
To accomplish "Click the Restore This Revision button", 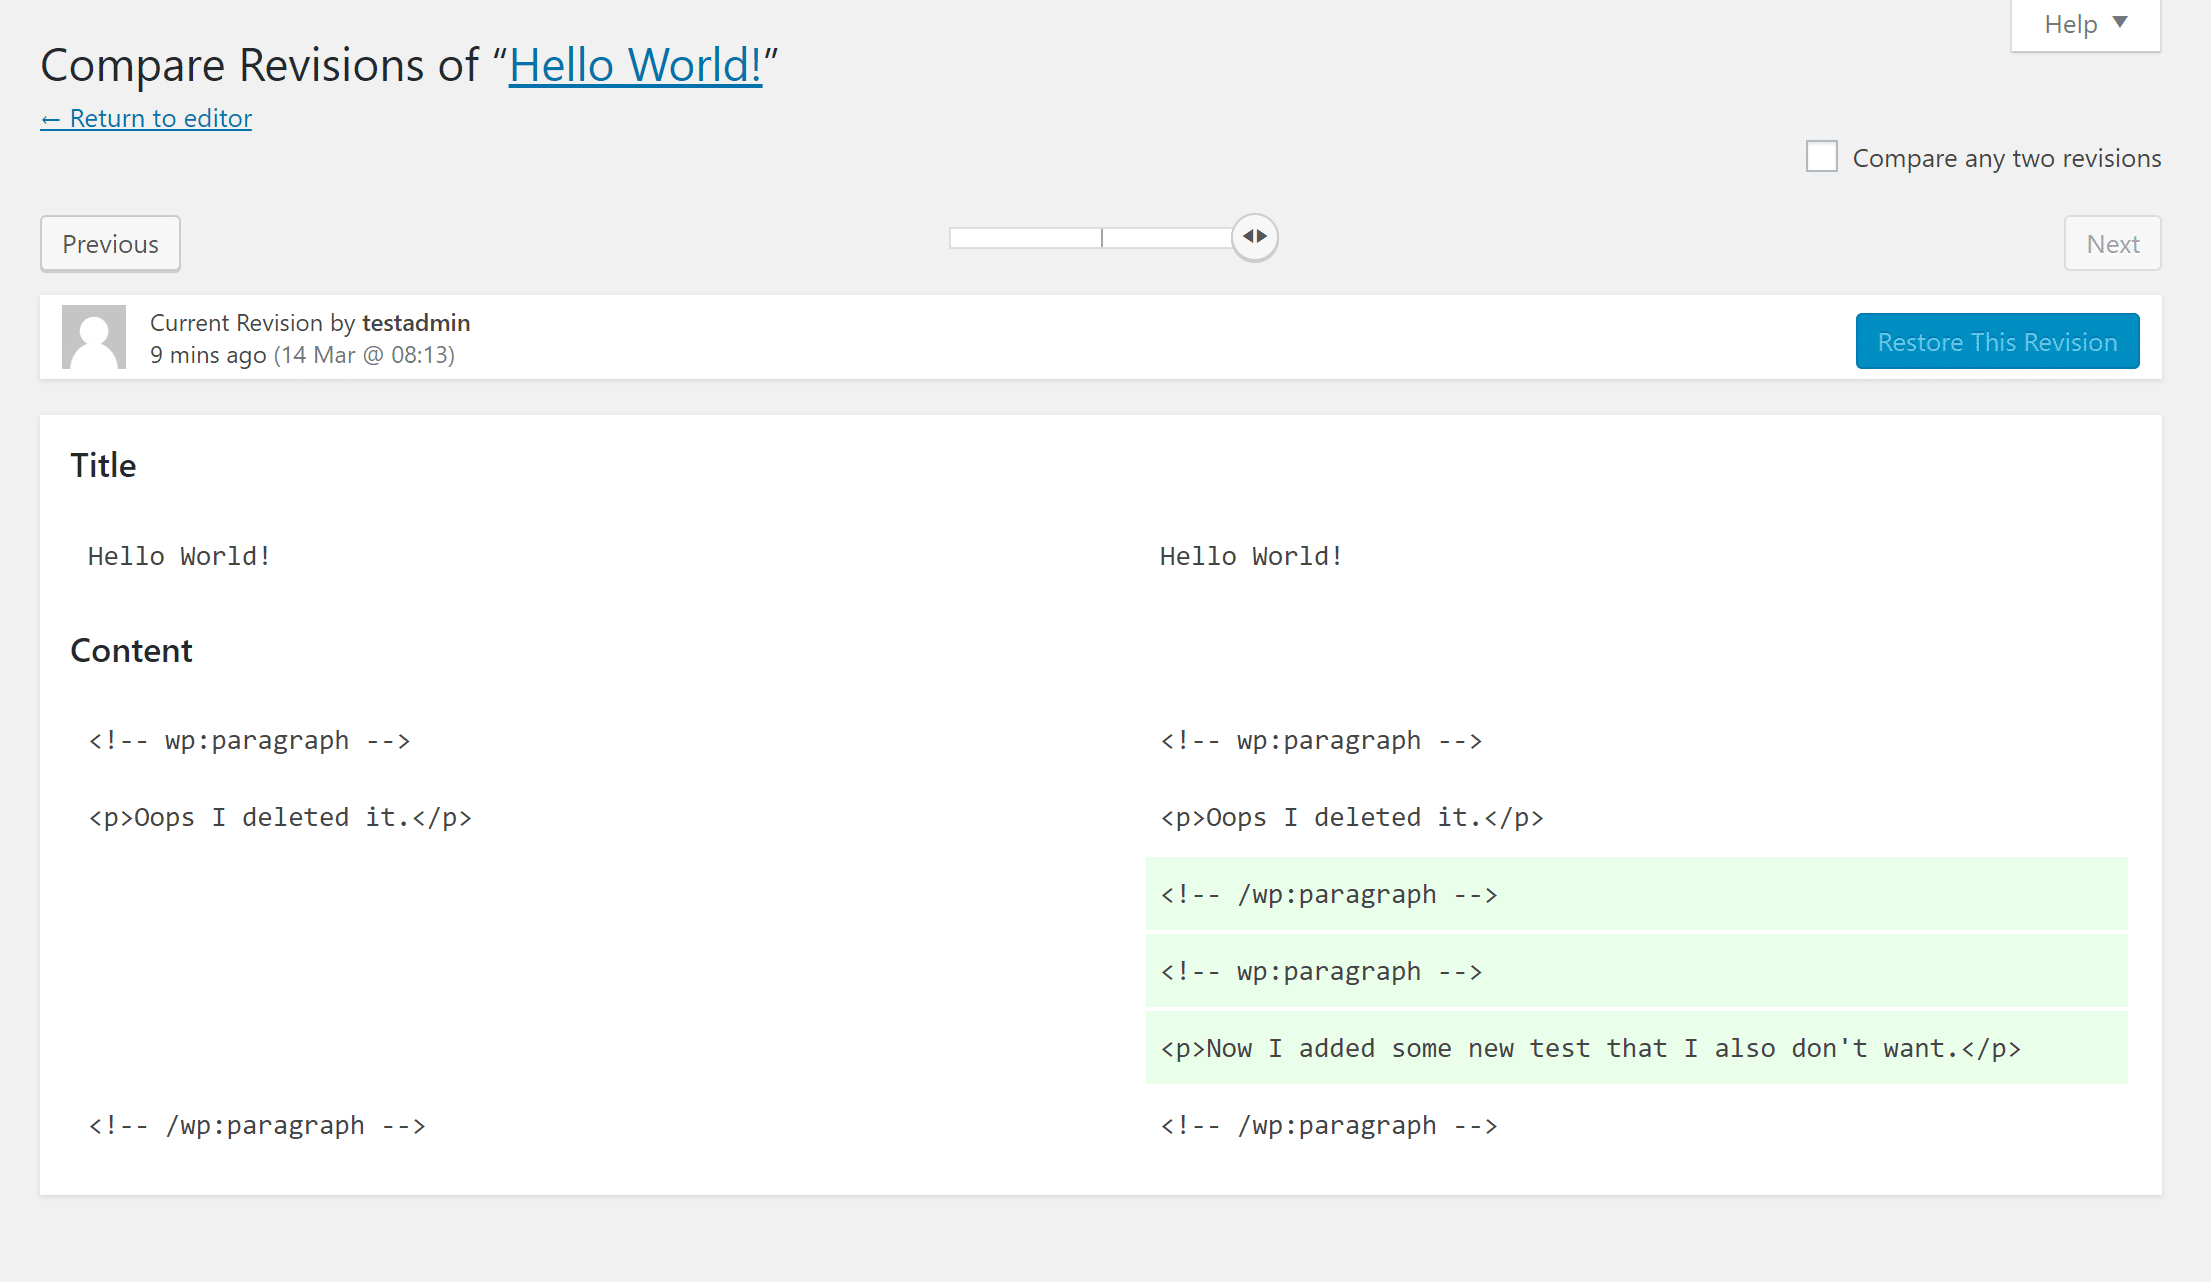I will (1996, 340).
